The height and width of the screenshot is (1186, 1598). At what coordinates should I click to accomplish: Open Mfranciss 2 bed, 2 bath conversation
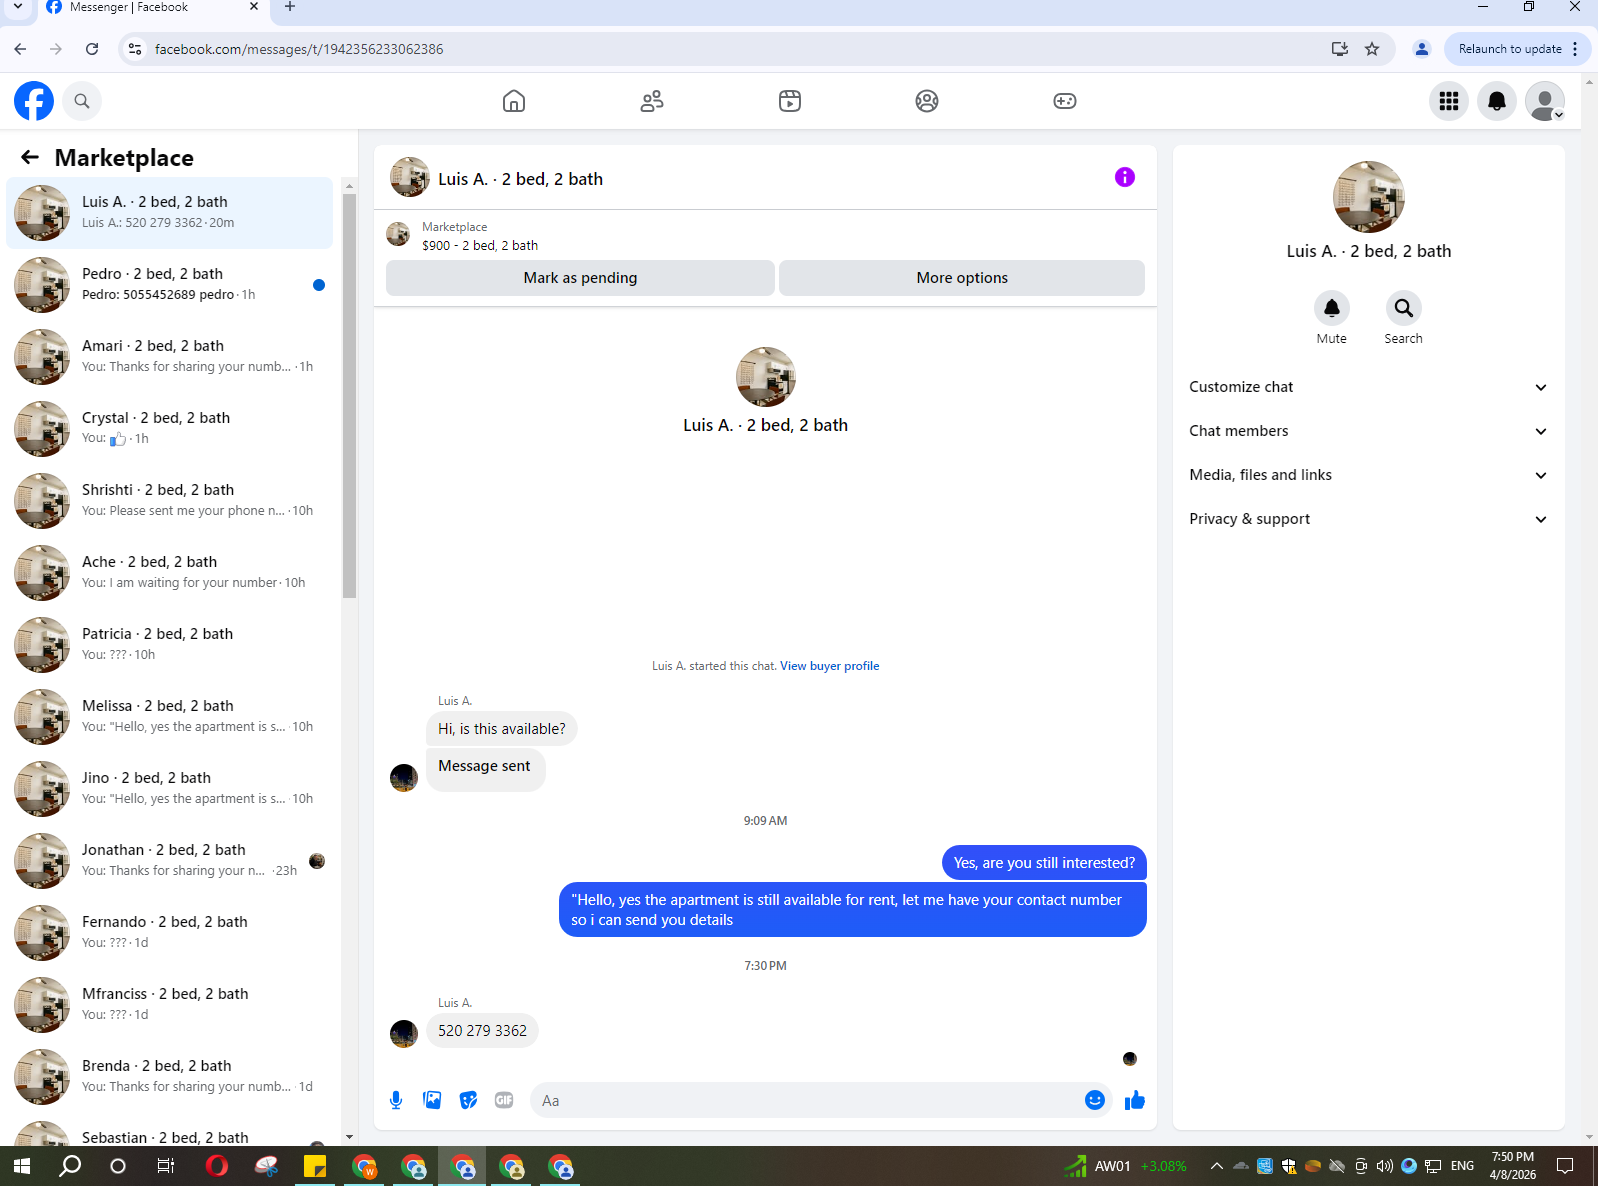tap(170, 1004)
